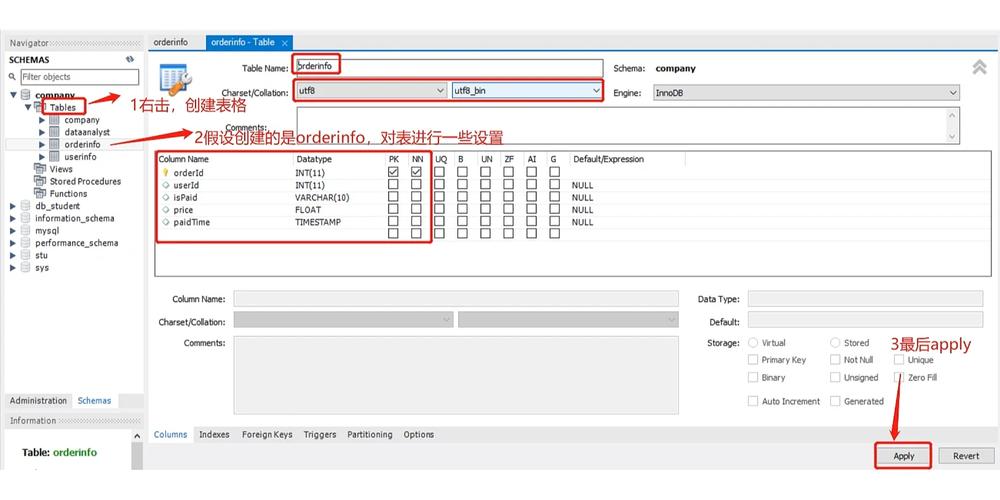Click the Table Name input field
This screenshot has height=500, width=1000.
tap(449, 67)
